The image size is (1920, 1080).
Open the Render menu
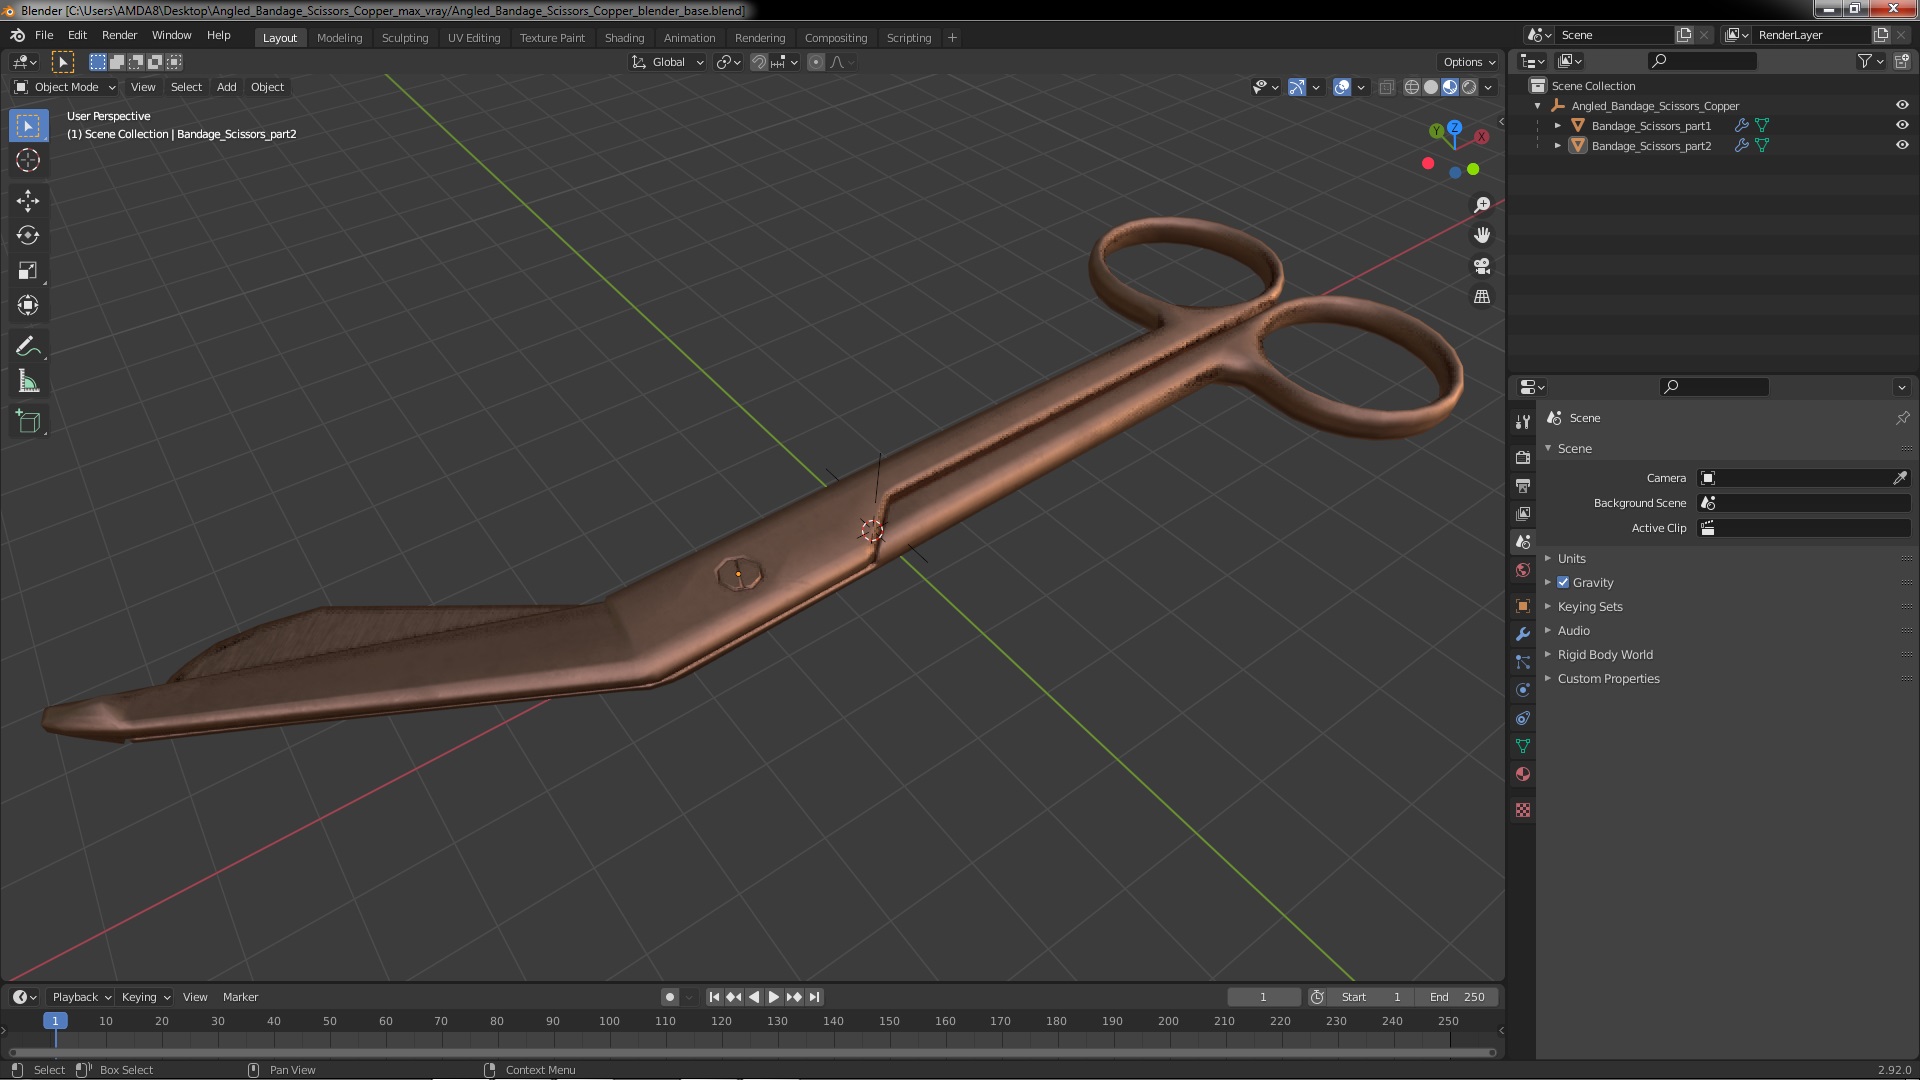click(x=119, y=35)
